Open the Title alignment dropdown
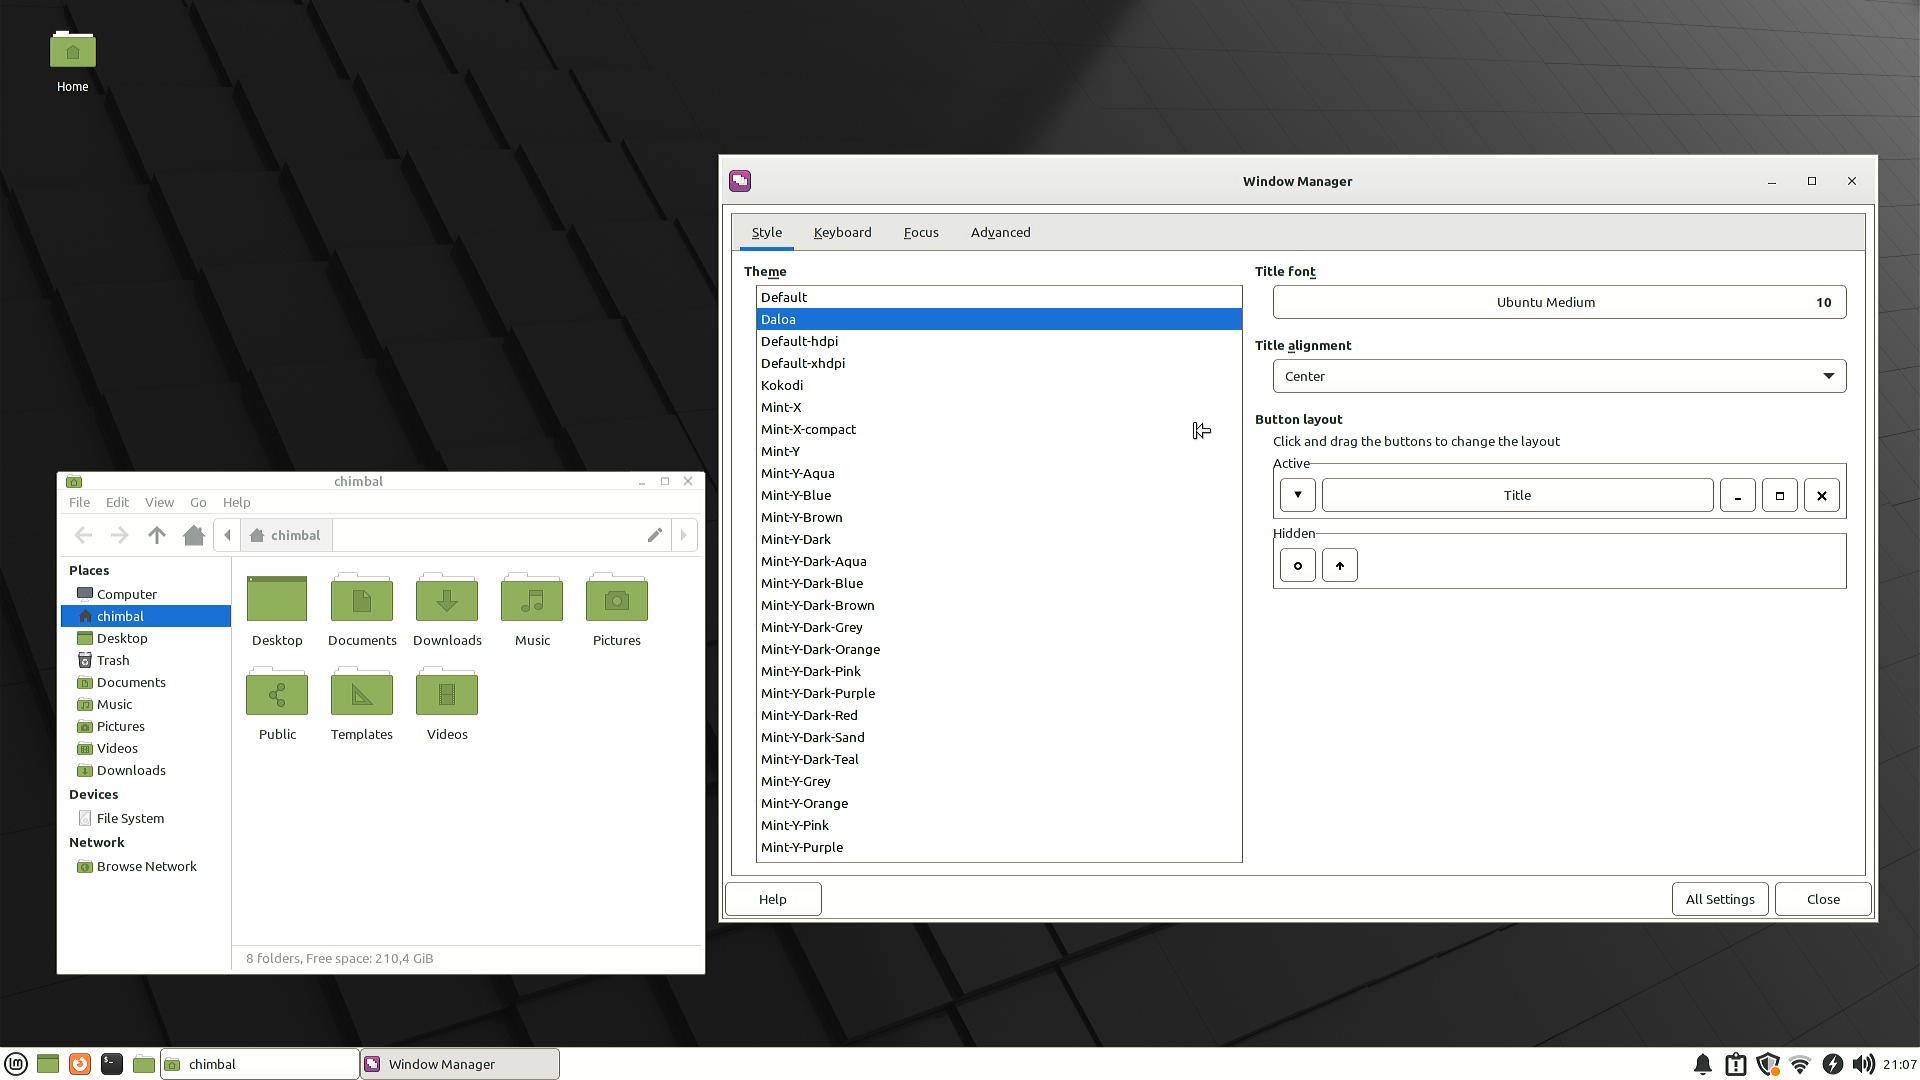This screenshot has width=1920, height=1080. [x=1559, y=376]
